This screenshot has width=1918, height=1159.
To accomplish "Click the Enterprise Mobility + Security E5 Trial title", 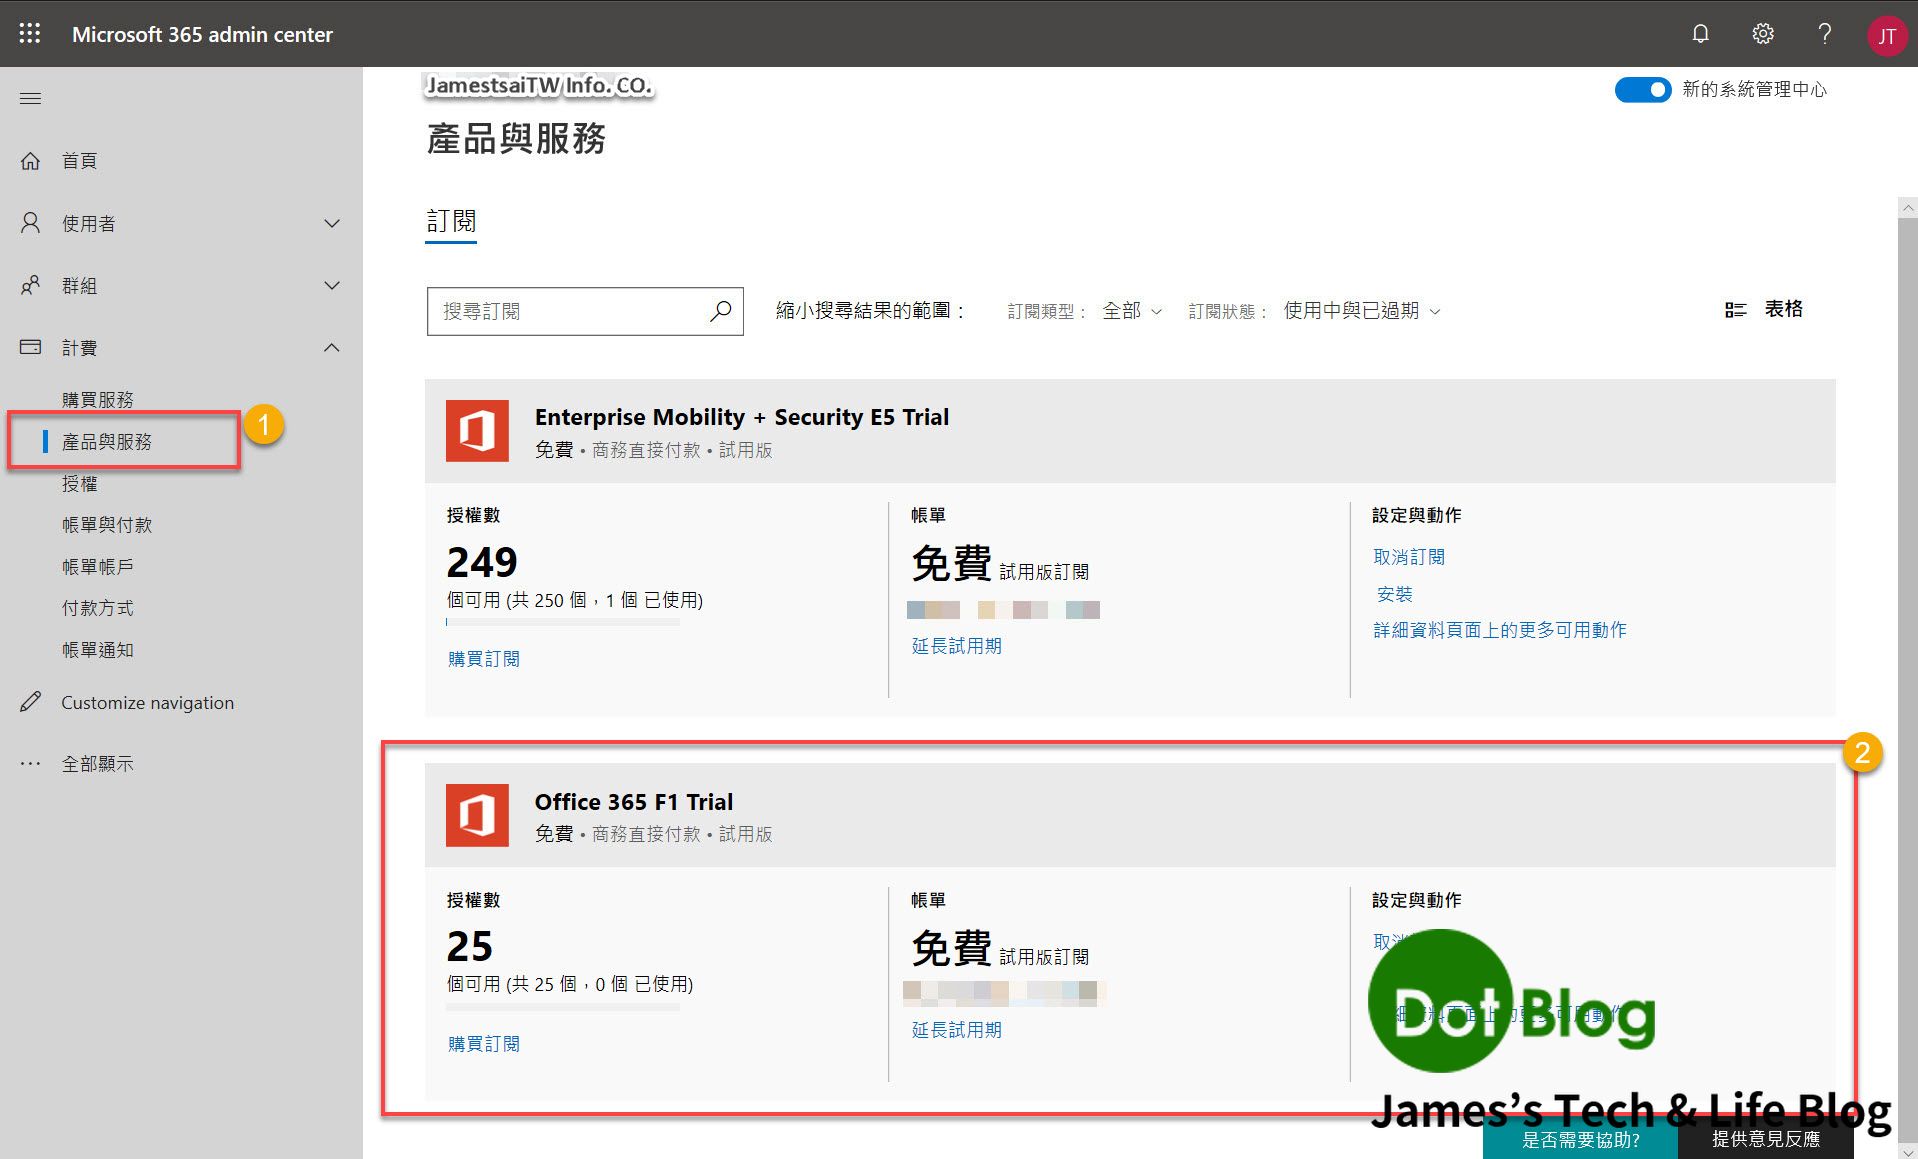I will [x=742, y=417].
